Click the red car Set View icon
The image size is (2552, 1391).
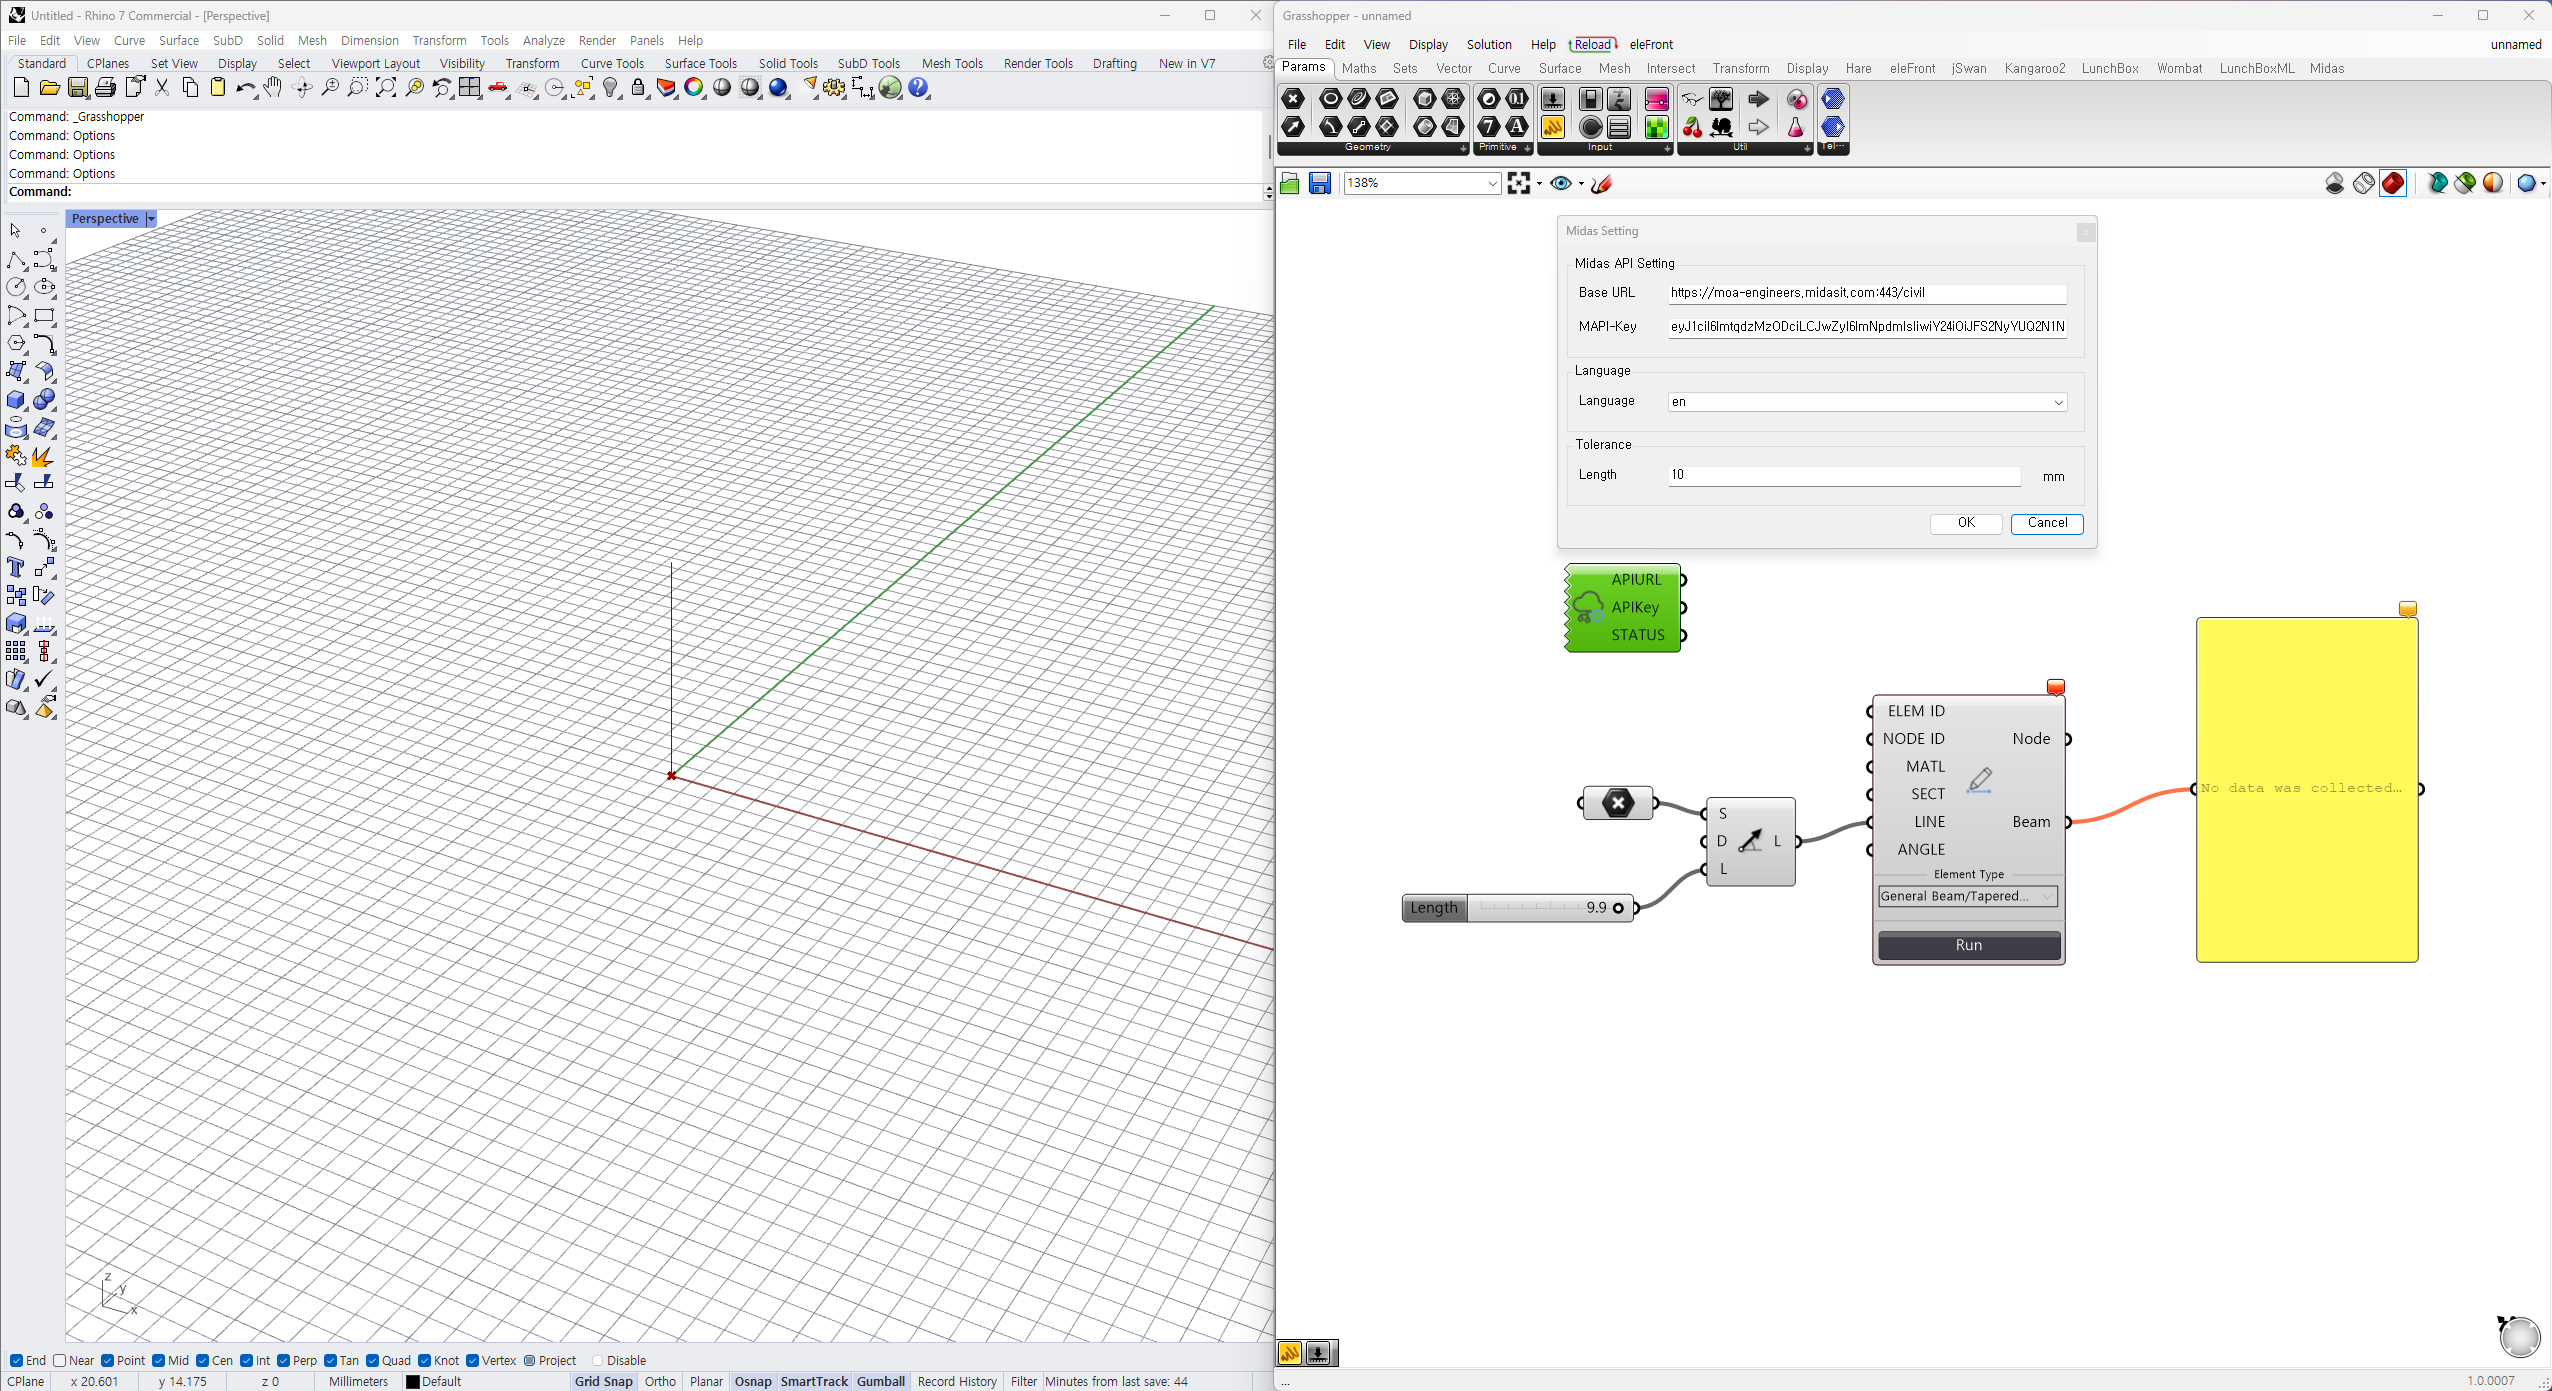[498, 88]
